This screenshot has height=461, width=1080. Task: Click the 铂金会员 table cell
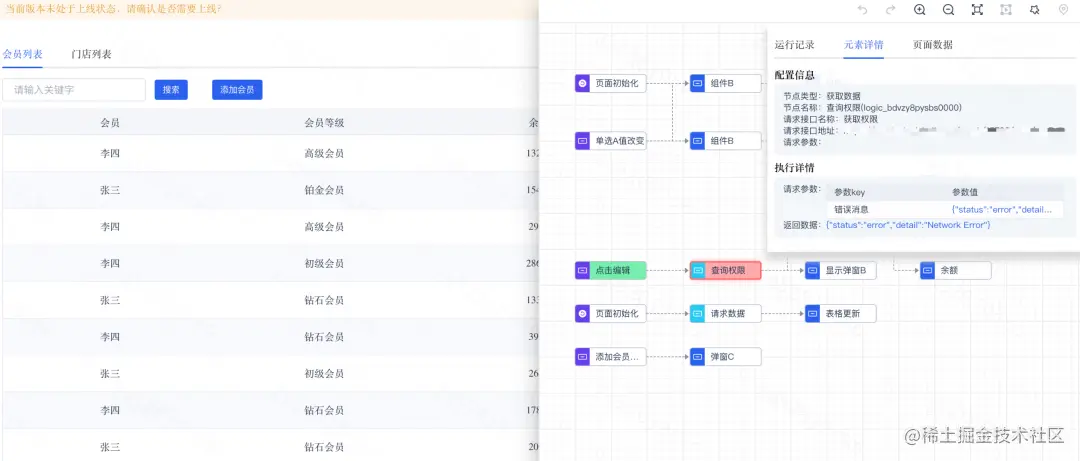pyautogui.click(x=324, y=190)
